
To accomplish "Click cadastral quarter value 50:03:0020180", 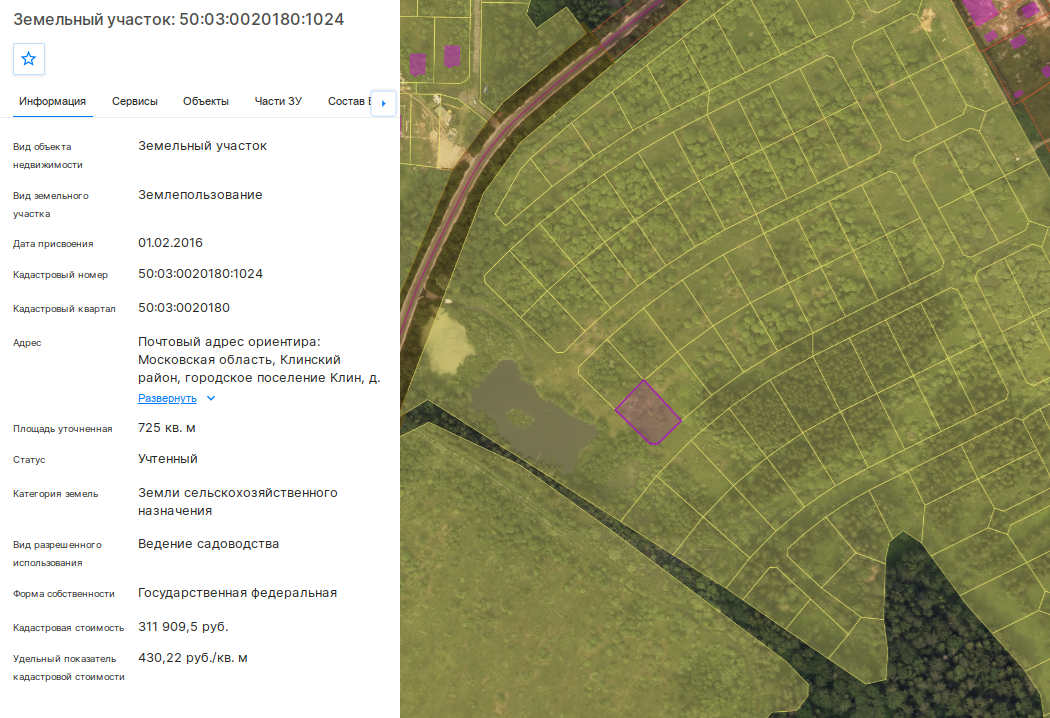I will (184, 308).
